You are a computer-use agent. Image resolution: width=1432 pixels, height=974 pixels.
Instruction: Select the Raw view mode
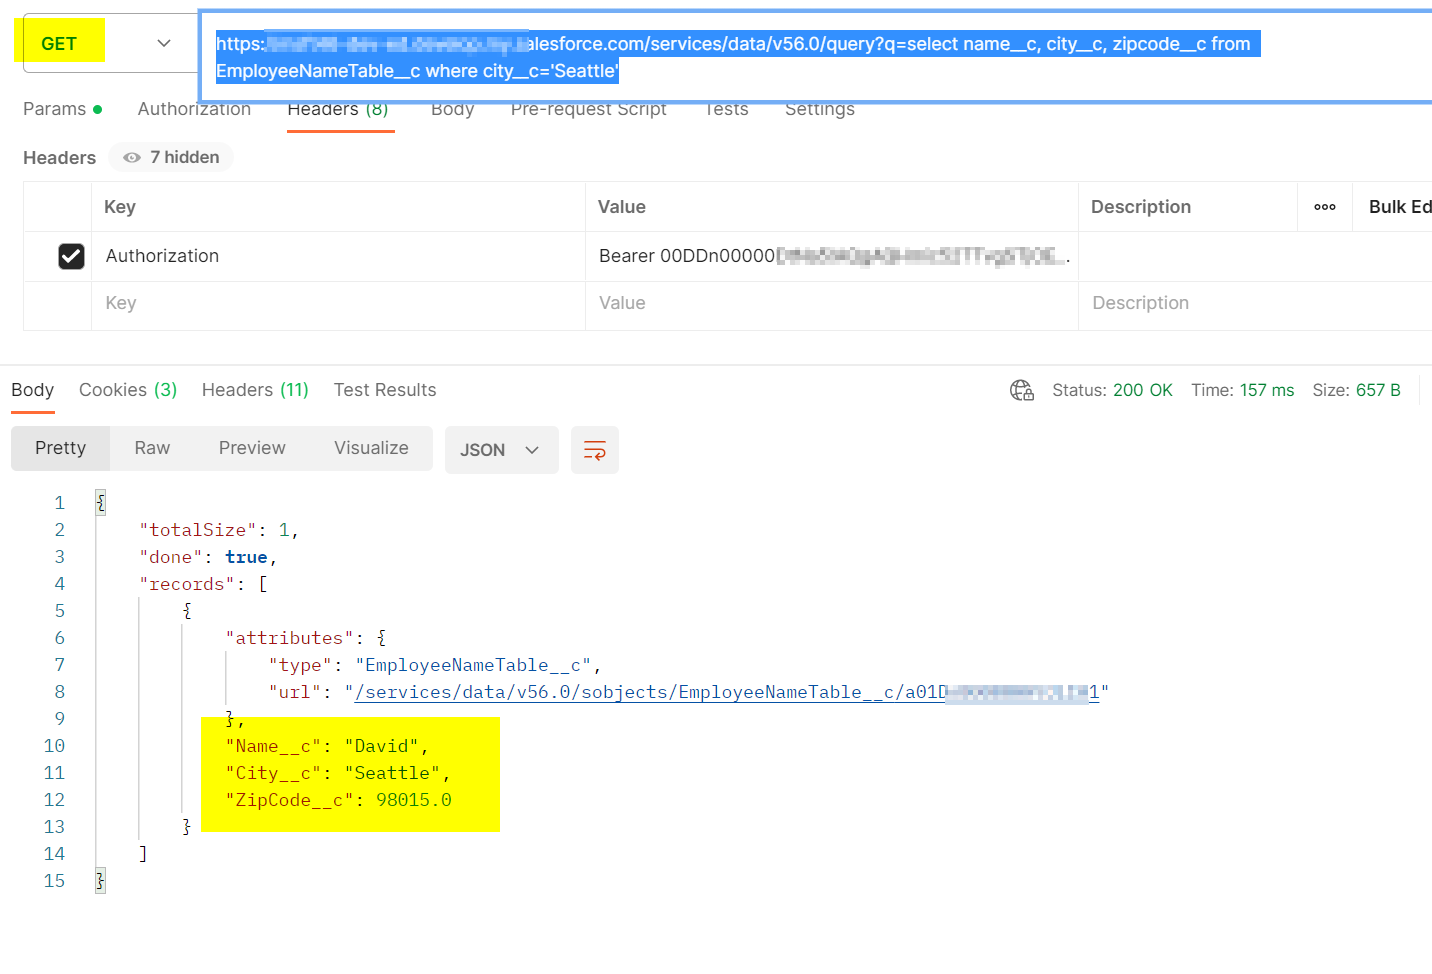pyautogui.click(x=152, y=448)
